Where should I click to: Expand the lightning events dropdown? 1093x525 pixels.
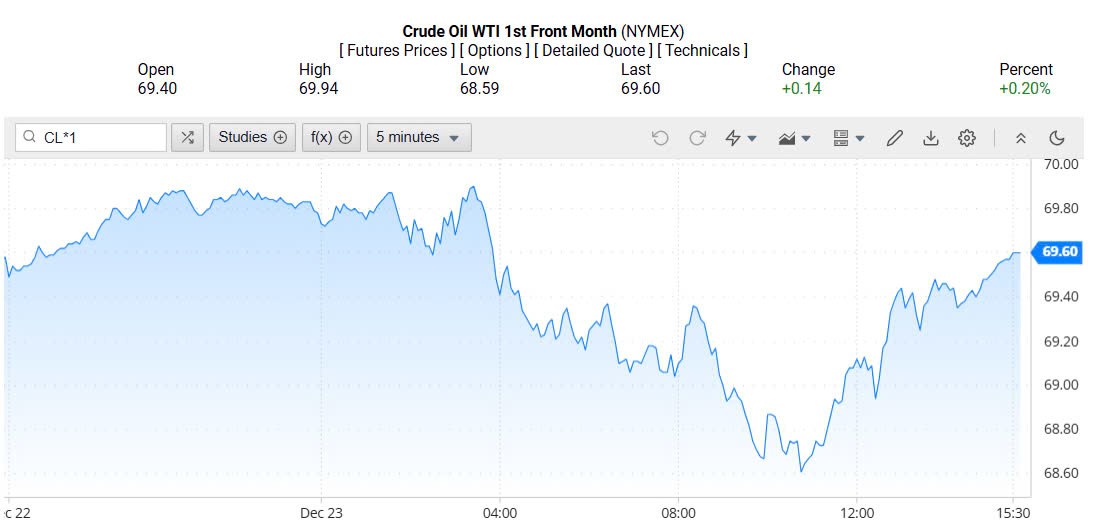pos(741,138)
